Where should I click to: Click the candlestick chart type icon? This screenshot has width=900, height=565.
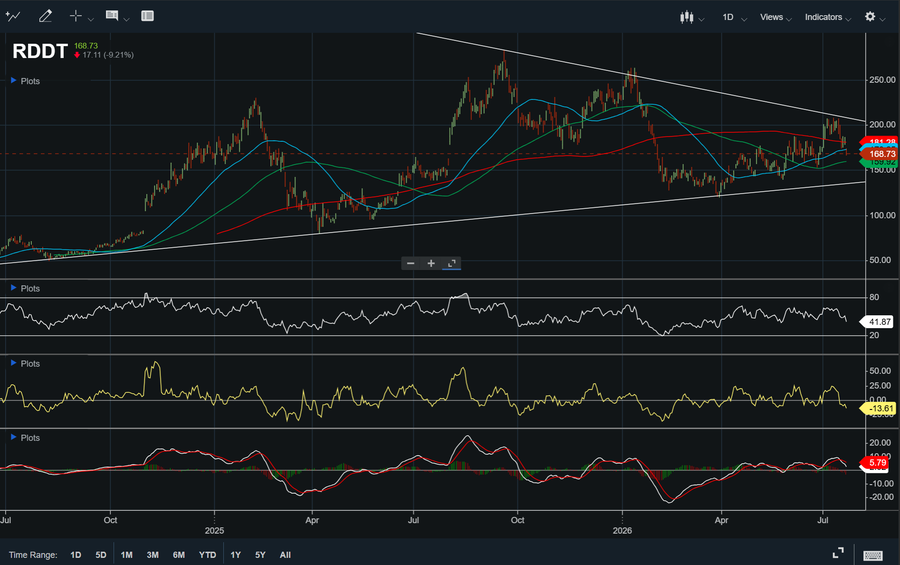686,17
